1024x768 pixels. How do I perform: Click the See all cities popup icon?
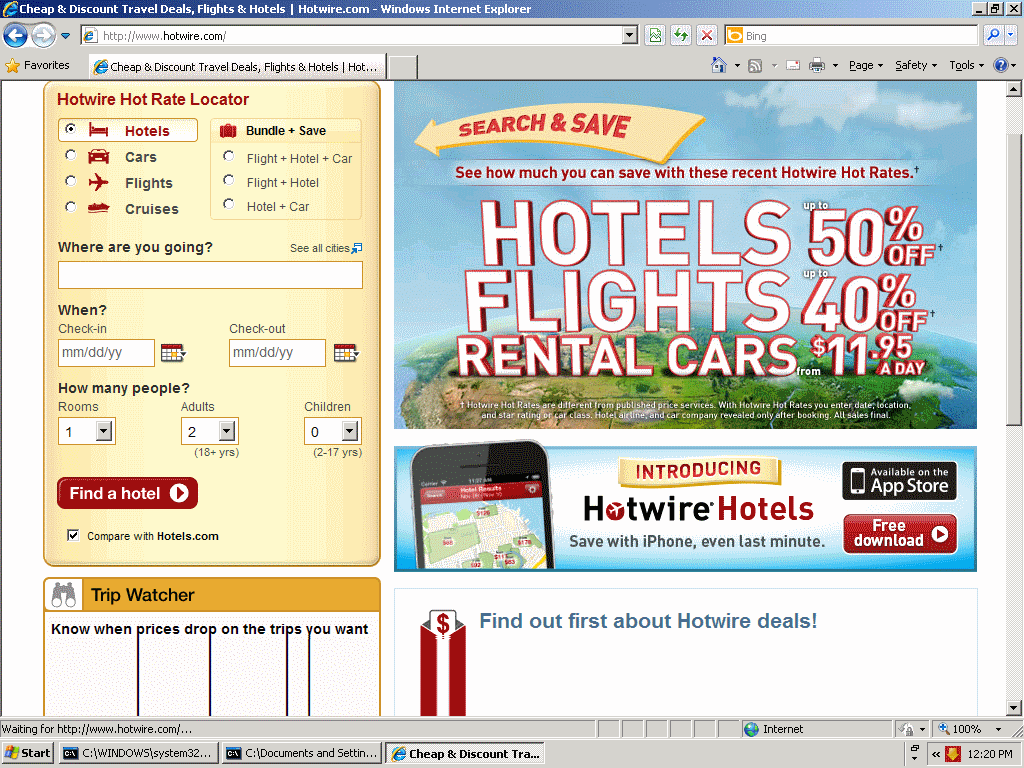click(x=357, y=248)
